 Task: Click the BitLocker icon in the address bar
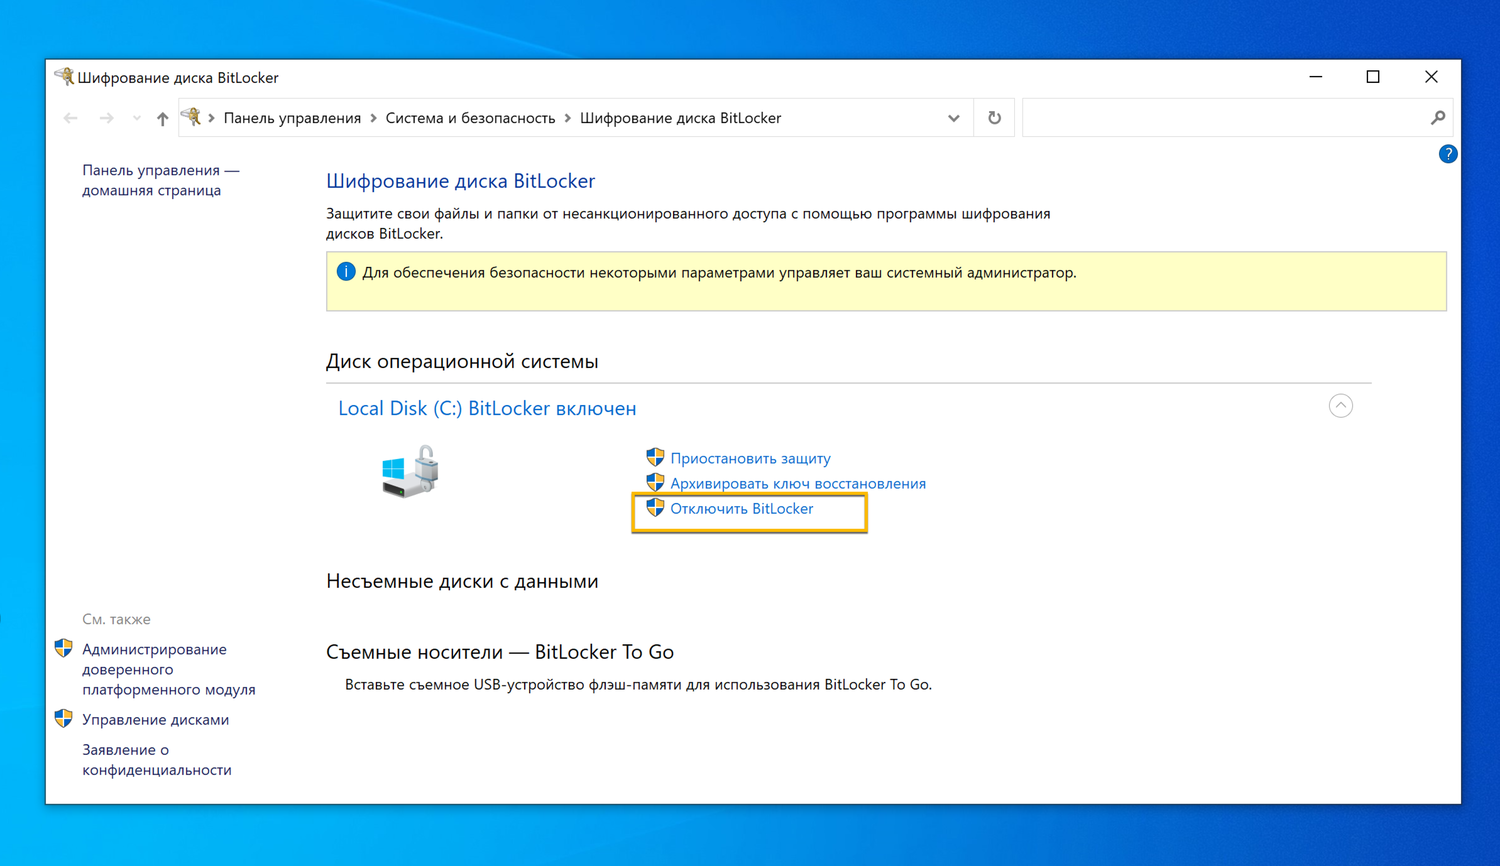(x=191, y=117)
